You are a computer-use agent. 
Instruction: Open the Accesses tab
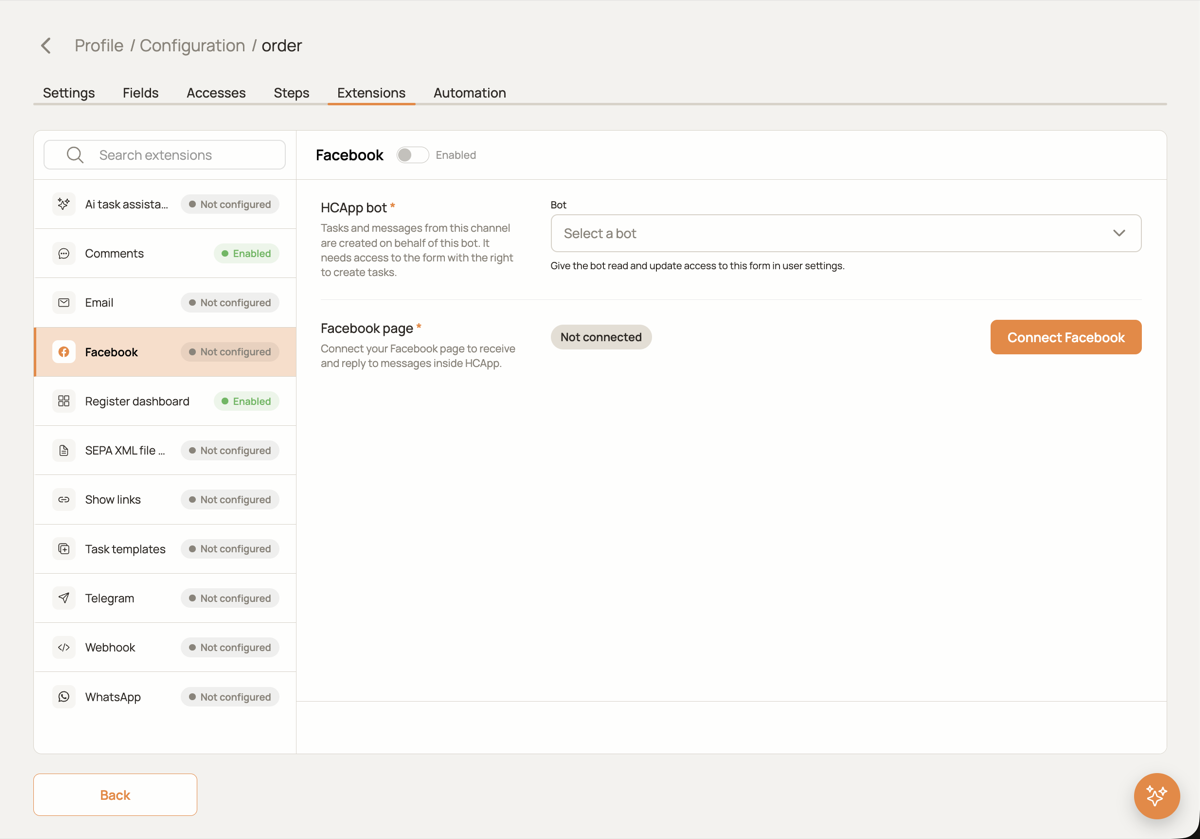click(x=216, y=93)
